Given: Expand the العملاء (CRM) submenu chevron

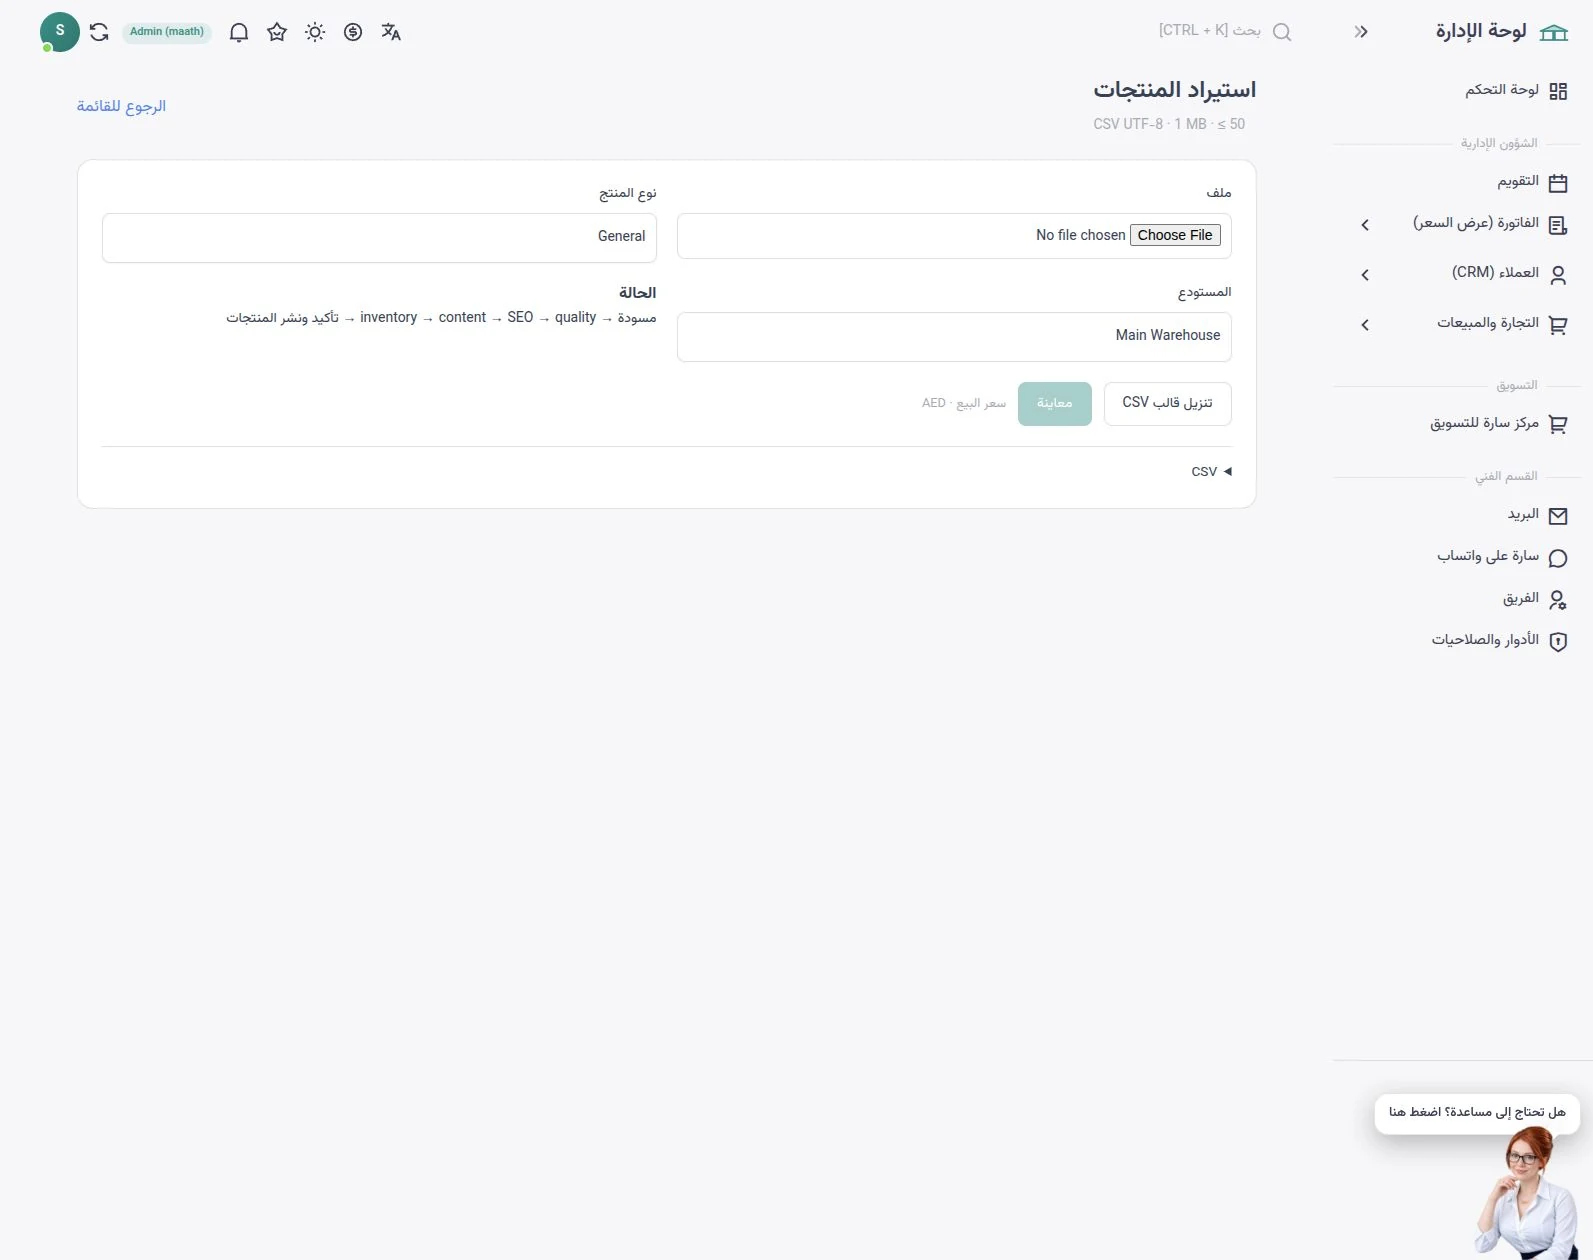Looking at the screenshot, I should (1365, 275).
